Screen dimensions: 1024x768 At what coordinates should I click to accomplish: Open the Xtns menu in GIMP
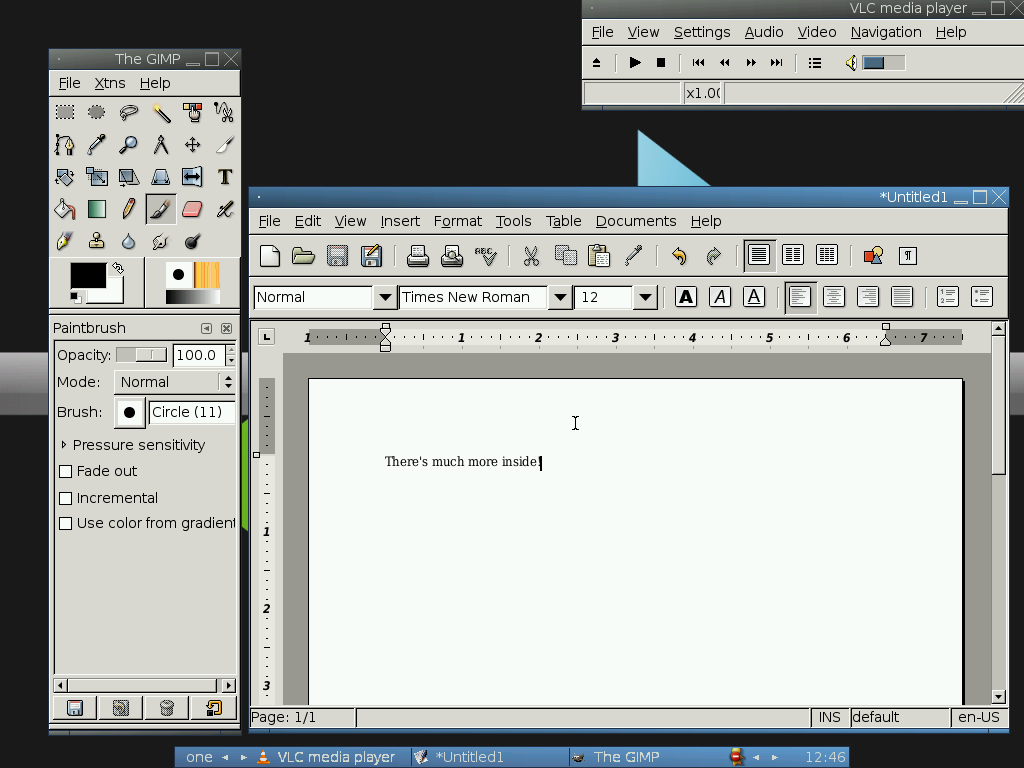(110, 83)
